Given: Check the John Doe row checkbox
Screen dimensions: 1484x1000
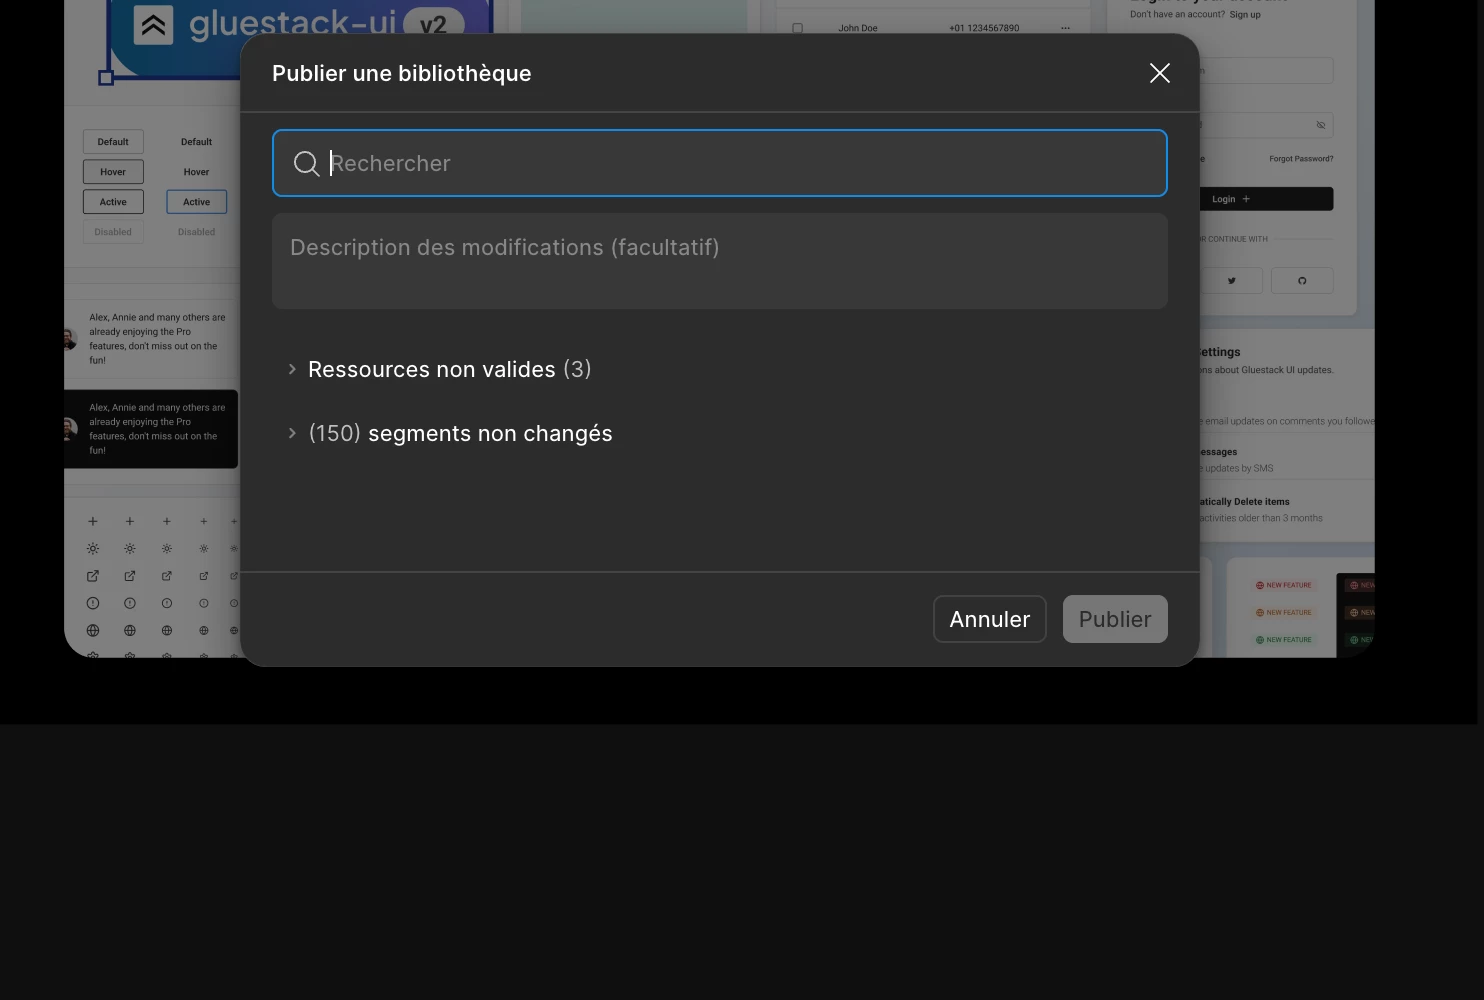Looking at the screenshot, I should coord(797,28).
